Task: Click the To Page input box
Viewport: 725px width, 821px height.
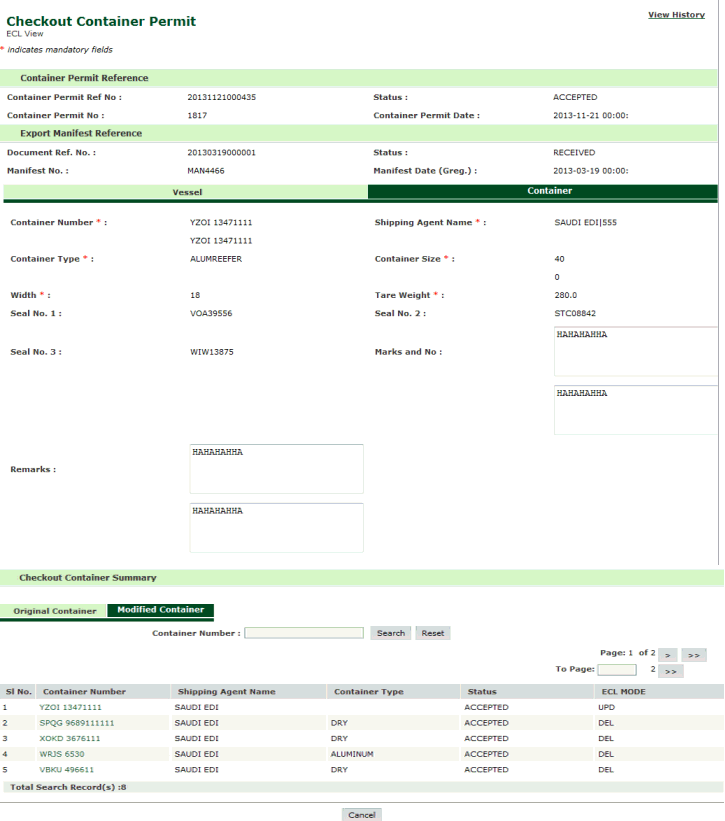Action: pos(617,669)
